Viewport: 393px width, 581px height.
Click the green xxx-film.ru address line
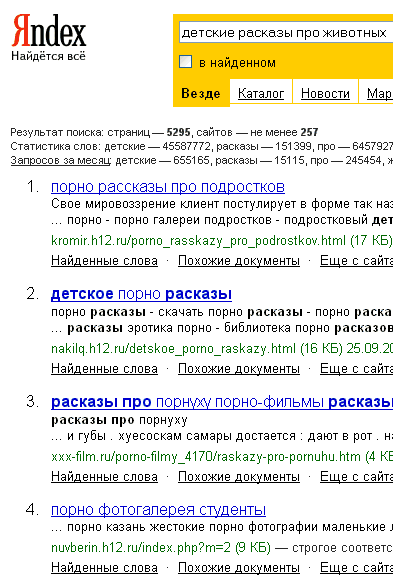click(222, 456)
